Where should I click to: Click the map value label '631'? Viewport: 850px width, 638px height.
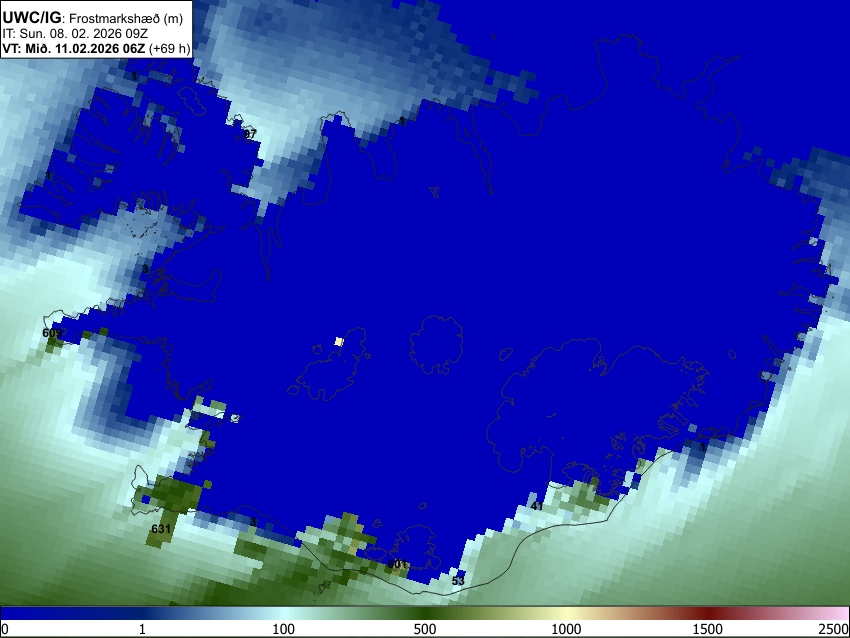[x=161, y=529]
